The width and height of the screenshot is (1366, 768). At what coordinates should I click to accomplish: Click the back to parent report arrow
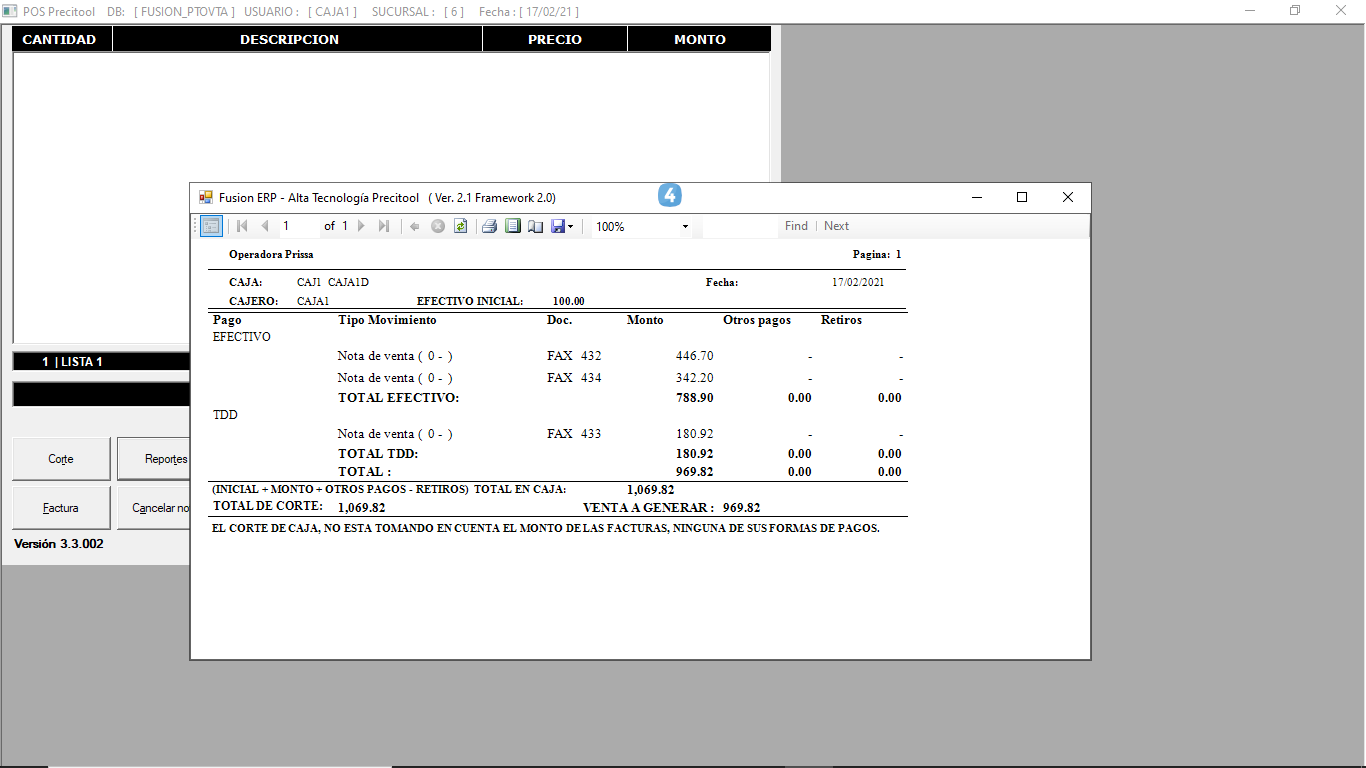pos(415,226)
